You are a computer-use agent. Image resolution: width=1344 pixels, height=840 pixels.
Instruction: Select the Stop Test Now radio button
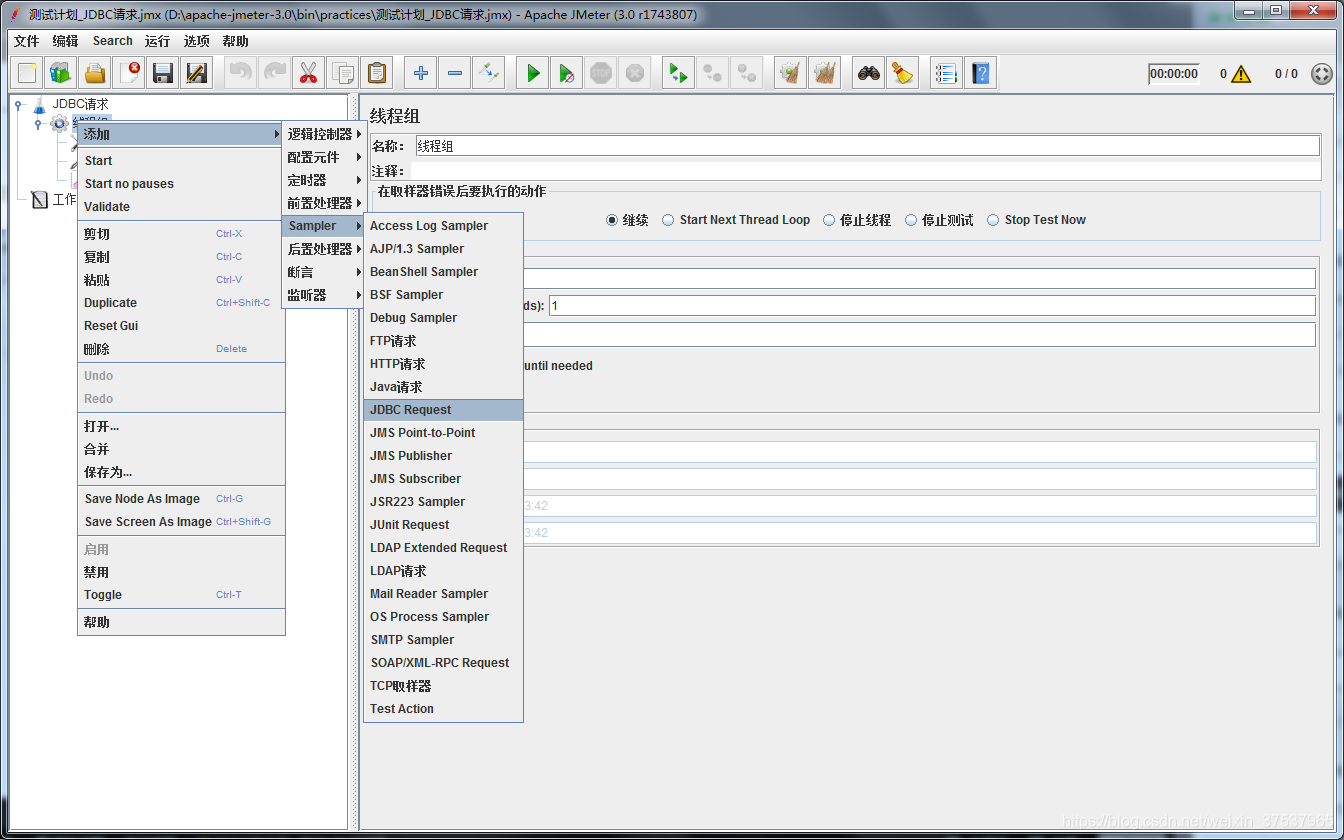994,220
